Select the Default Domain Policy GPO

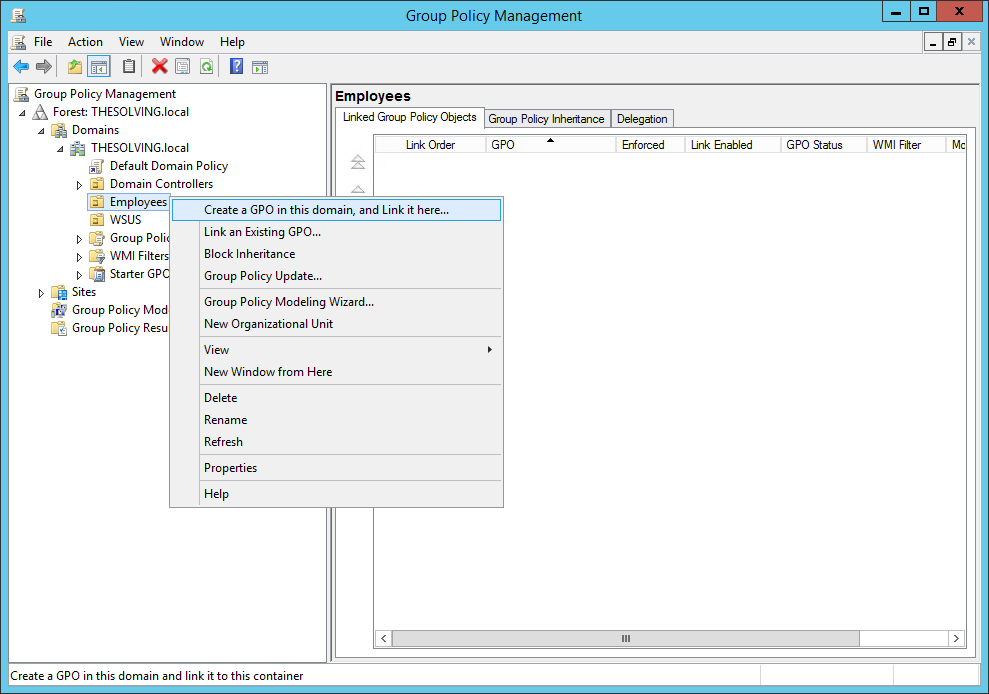(x=167, y=165)
